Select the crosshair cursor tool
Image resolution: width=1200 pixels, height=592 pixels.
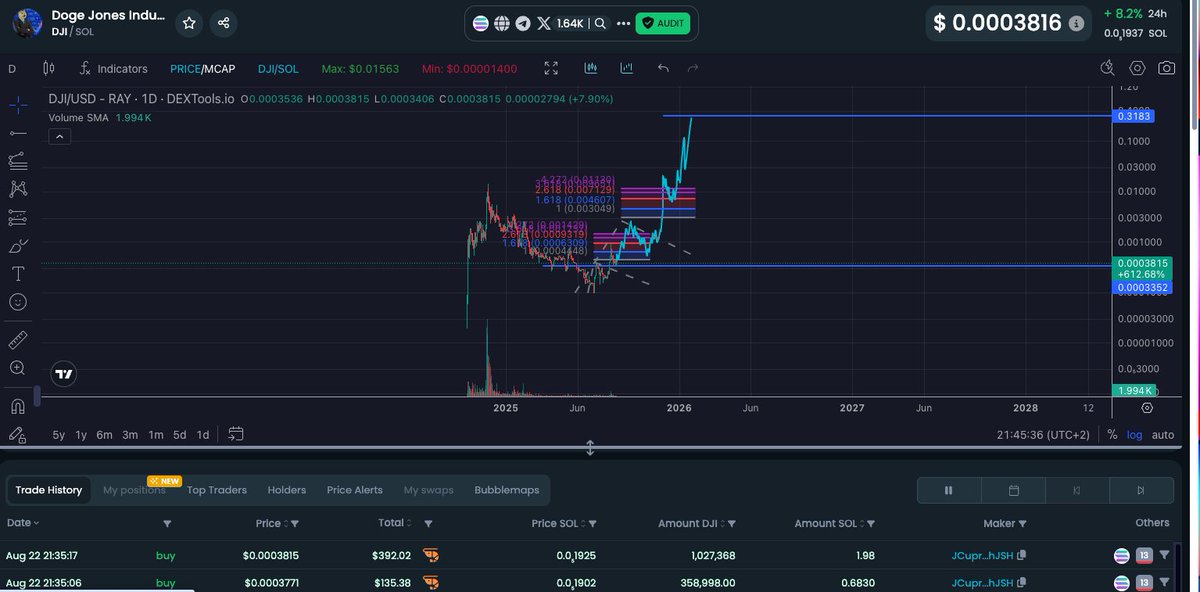click(17, 104)
